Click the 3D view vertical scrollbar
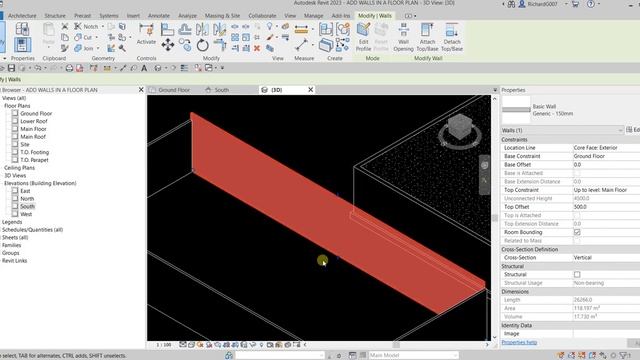The image size is (640, 360). (x=495, y=218)
